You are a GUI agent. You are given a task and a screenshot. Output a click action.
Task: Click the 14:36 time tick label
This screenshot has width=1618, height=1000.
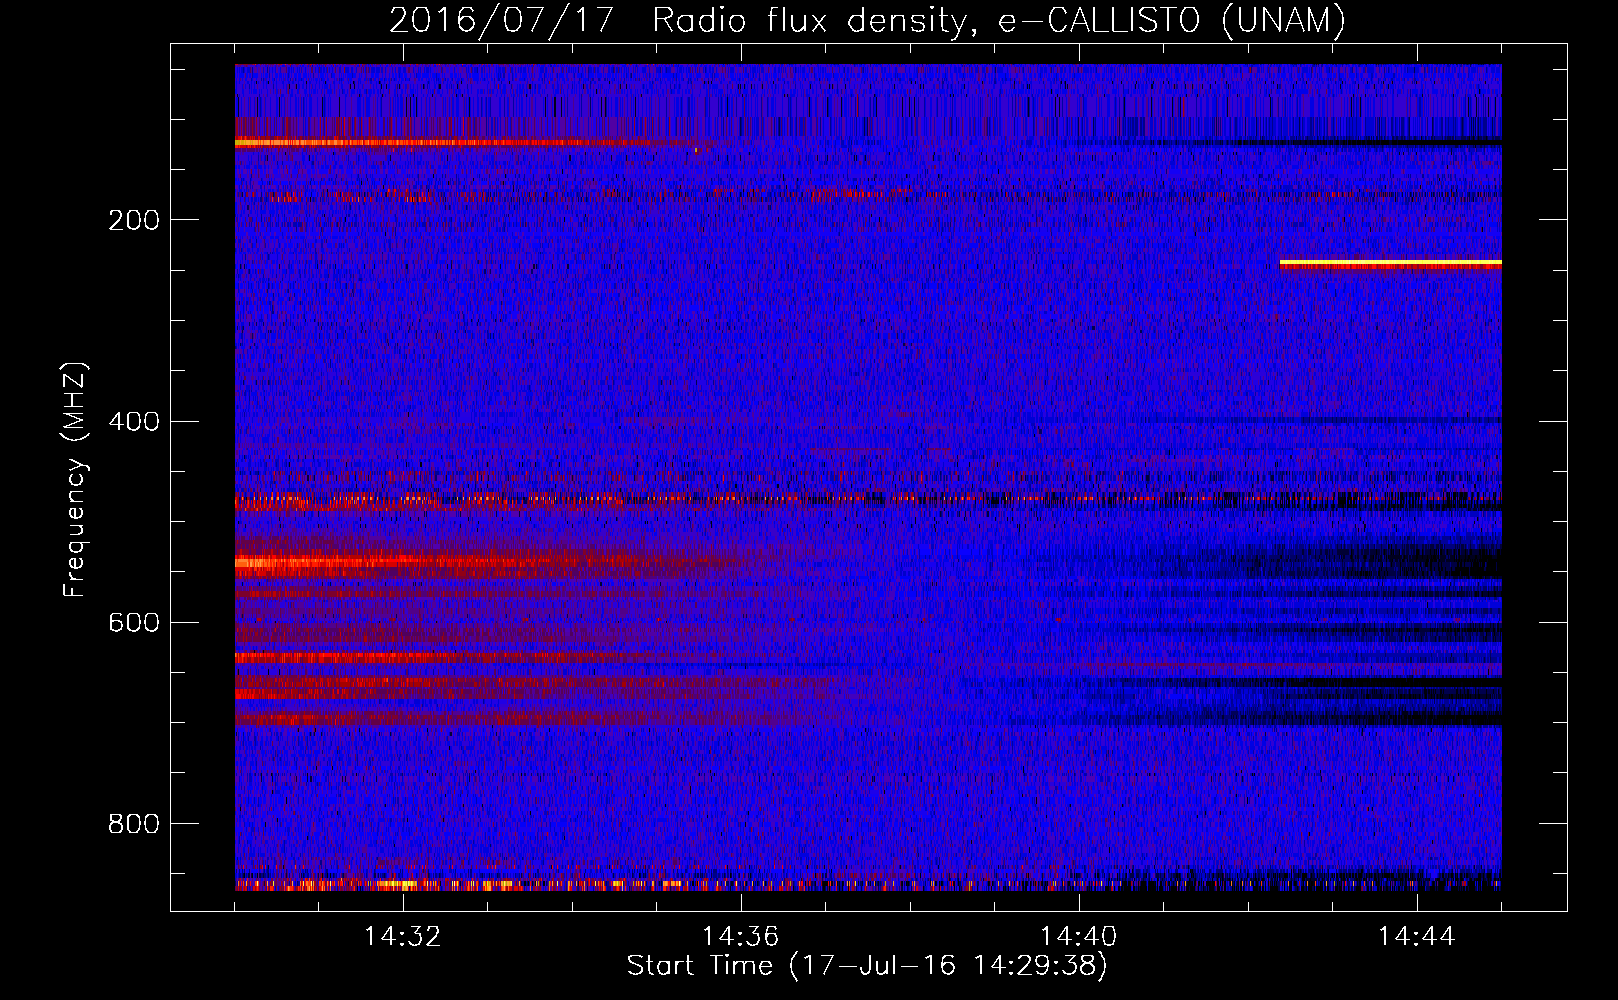click(741, 936)
